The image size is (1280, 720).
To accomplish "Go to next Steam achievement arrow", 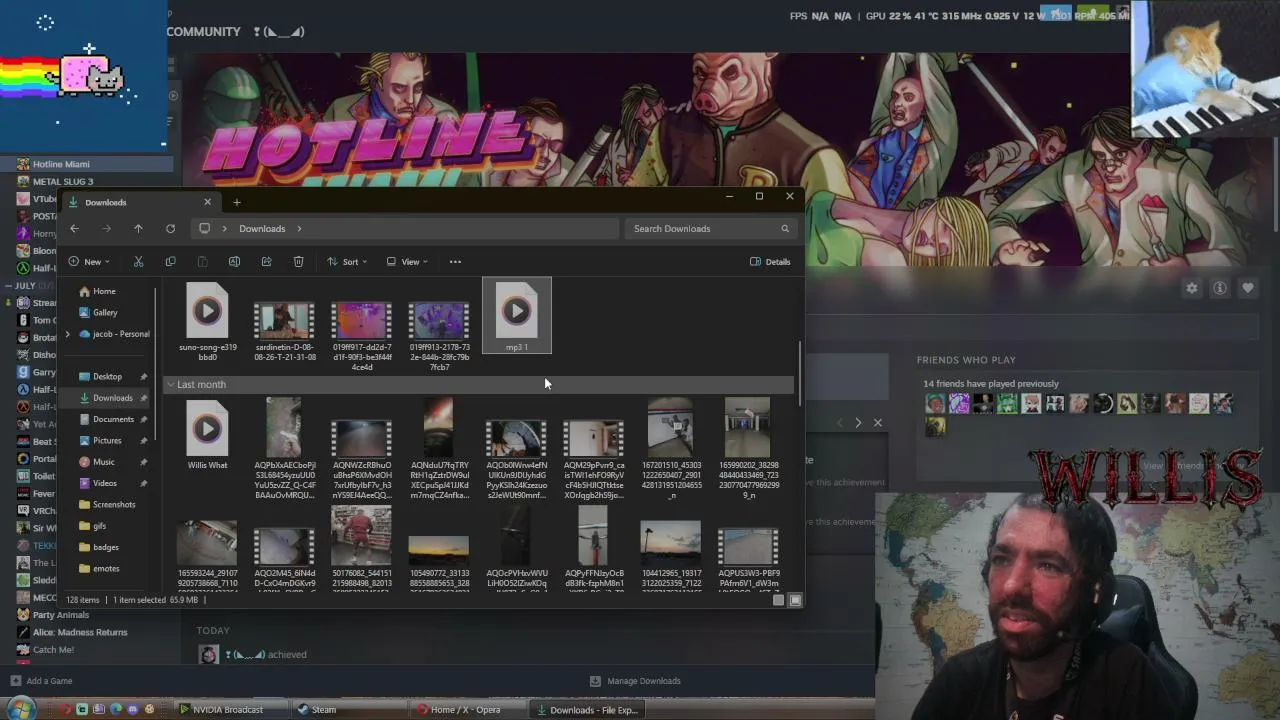I will pos(857,422).
